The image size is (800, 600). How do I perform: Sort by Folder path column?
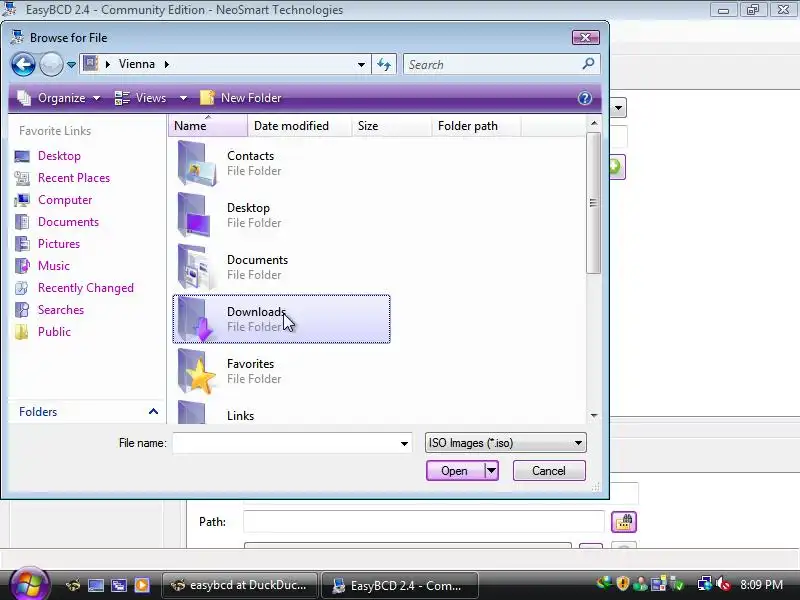coord(476,126)
